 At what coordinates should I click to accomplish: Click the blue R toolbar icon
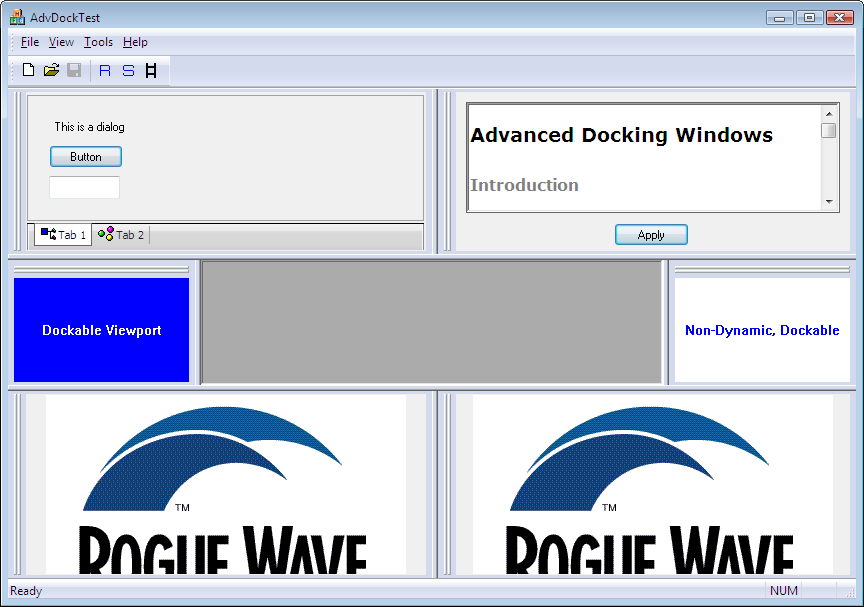point(105,70)
